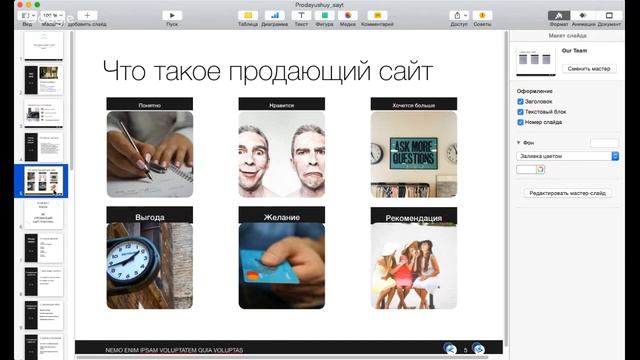Viewport: 640px width, 360px height.
Task: Toggle the Заголовок checkbox
Action: coord(520,101)
